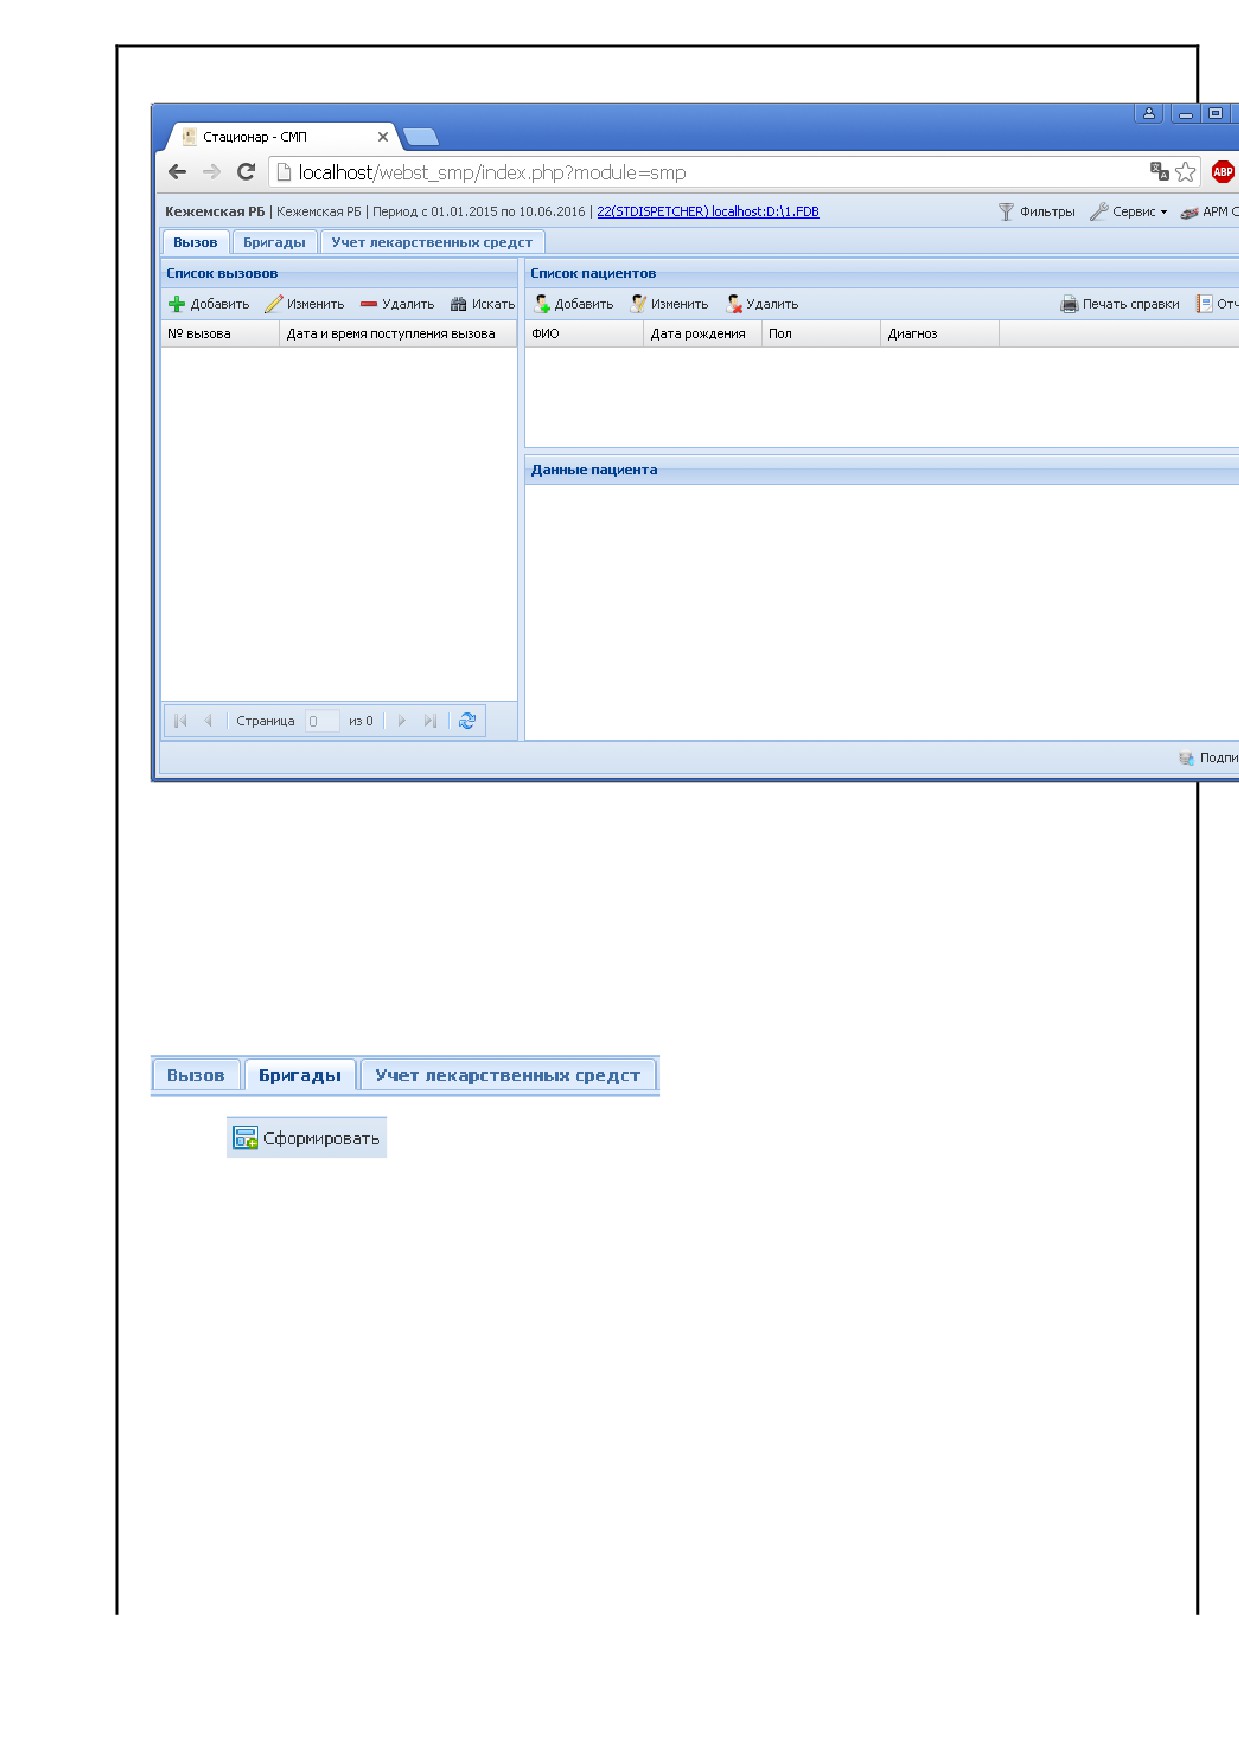1239x1752 pixels.
Task: Reload the page with refresh icon
Action: [x=246, y=172]
